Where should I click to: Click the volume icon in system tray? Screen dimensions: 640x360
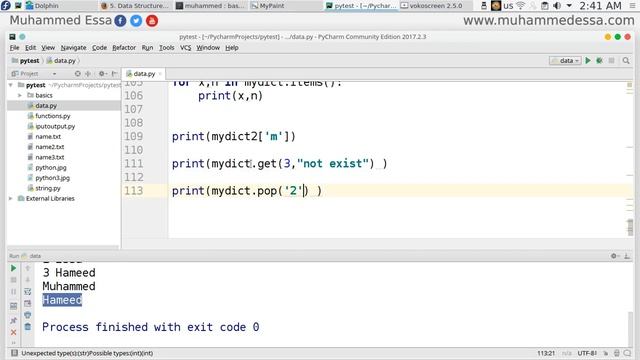[557, 6]
